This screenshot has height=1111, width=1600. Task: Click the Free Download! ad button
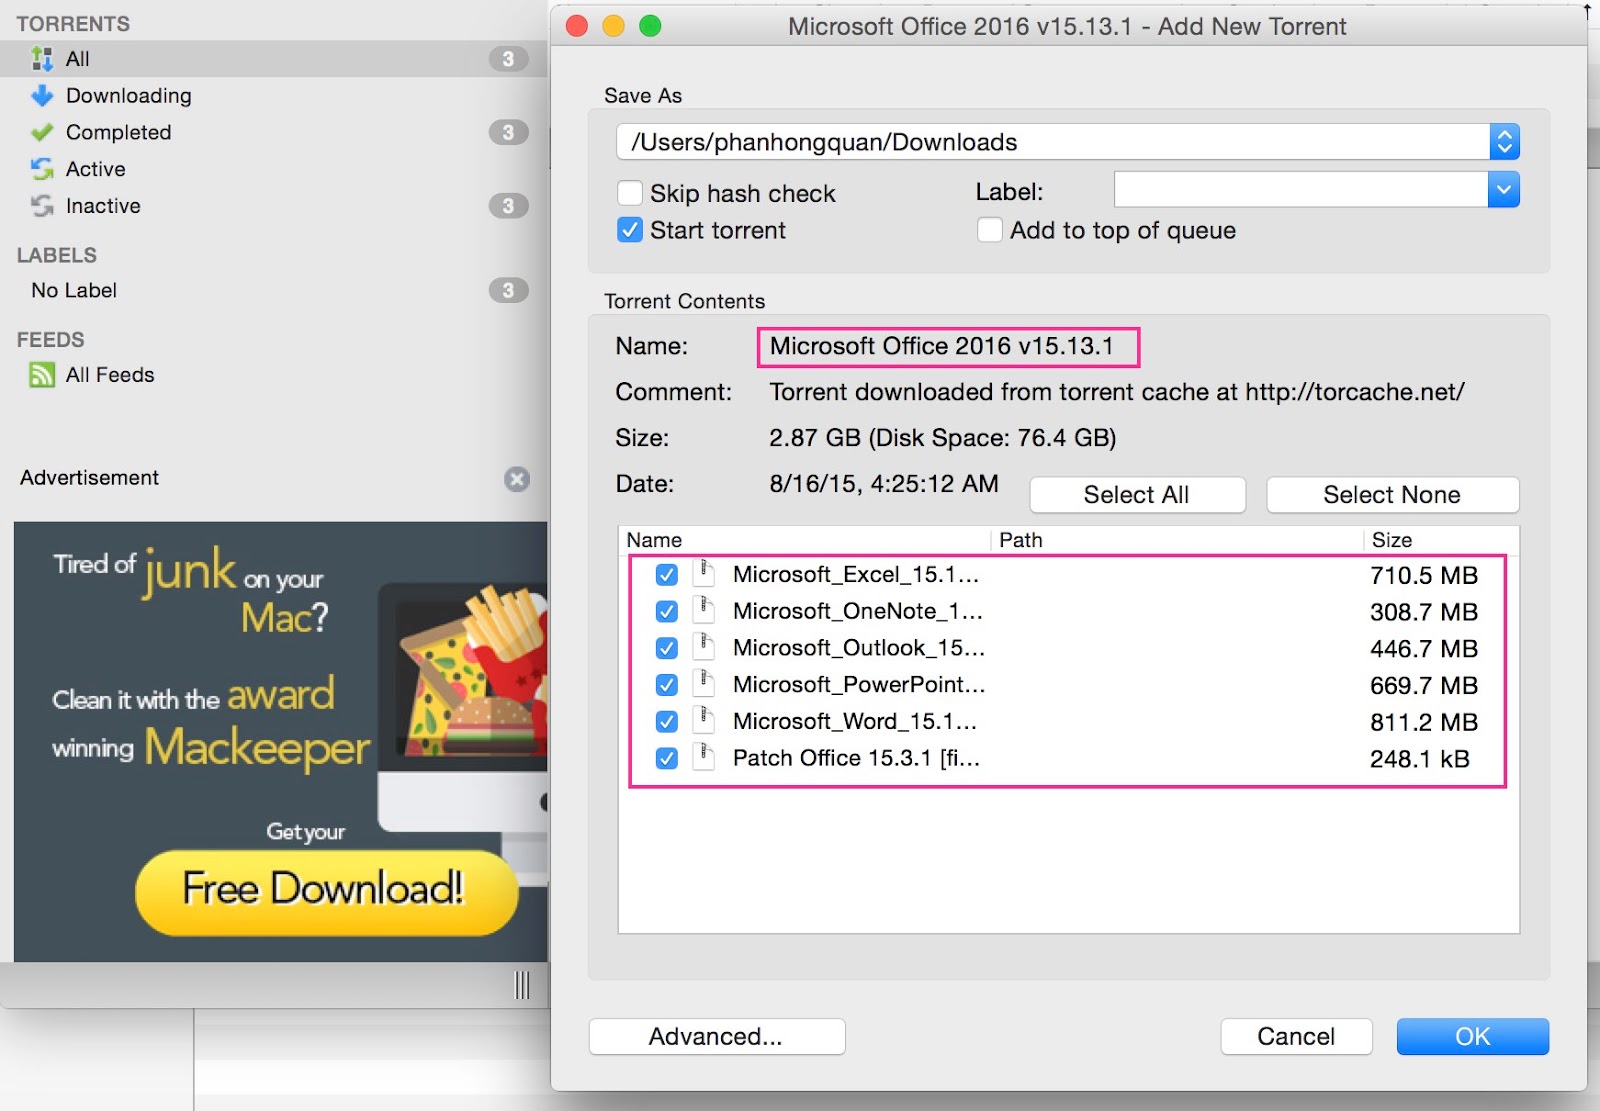tap(326, 892)
